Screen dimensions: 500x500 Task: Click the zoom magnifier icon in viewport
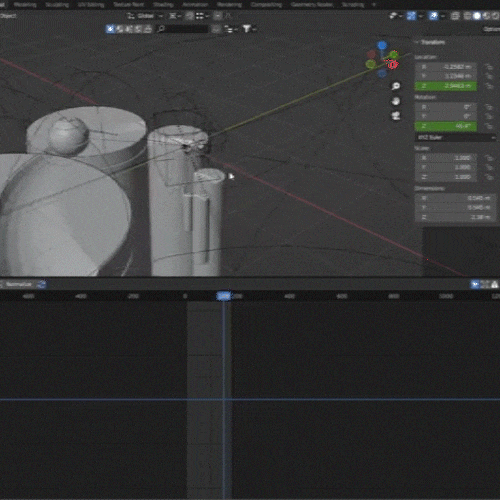point(396,86)
